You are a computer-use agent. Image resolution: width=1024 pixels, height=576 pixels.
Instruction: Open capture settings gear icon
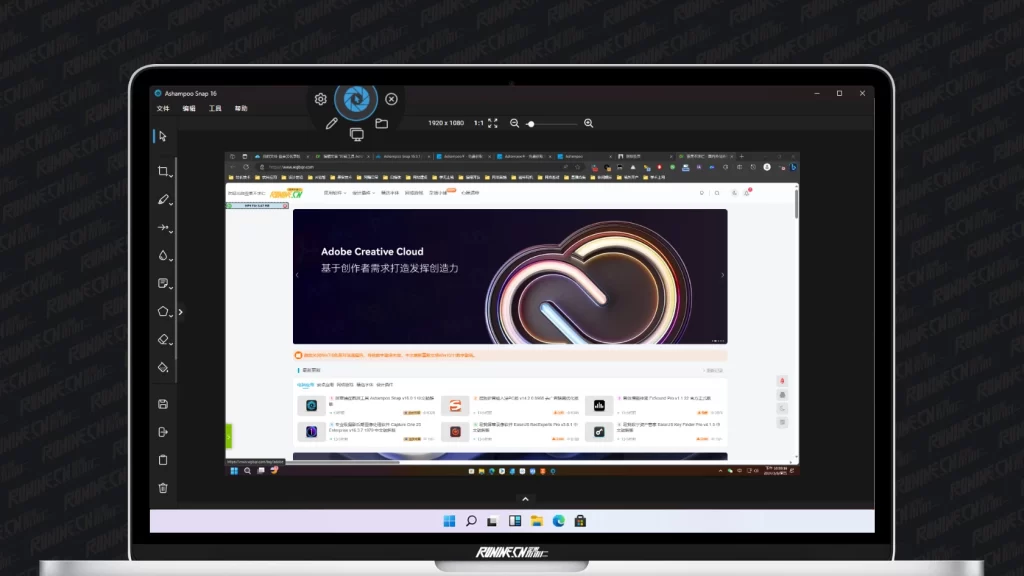click(x=320, y=99)
